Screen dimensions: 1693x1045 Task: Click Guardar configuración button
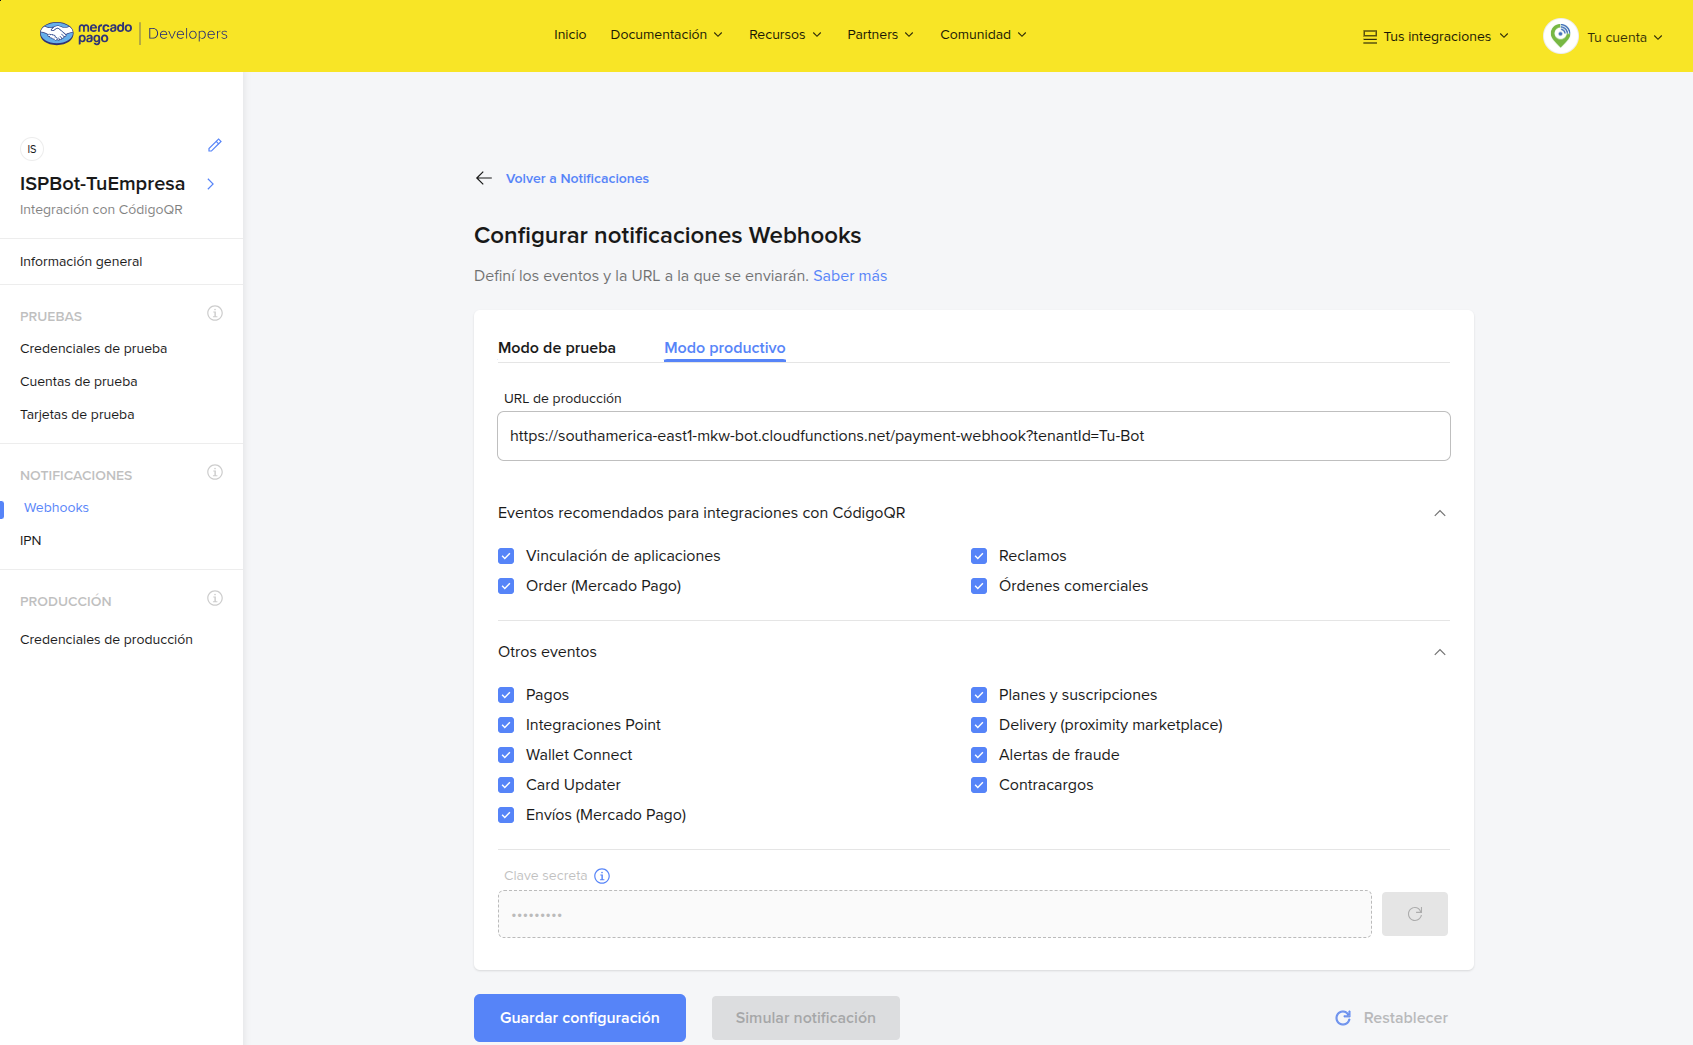point(580,1018)
